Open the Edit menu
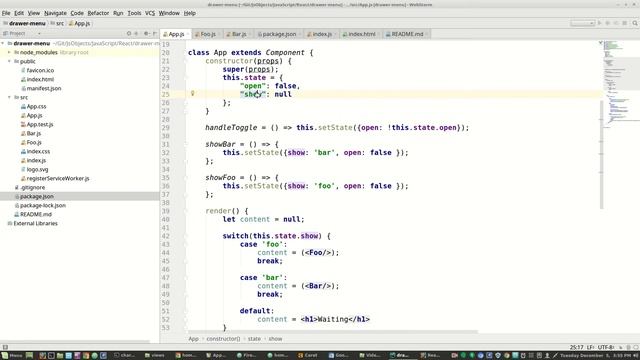 (x=19, y=13)
